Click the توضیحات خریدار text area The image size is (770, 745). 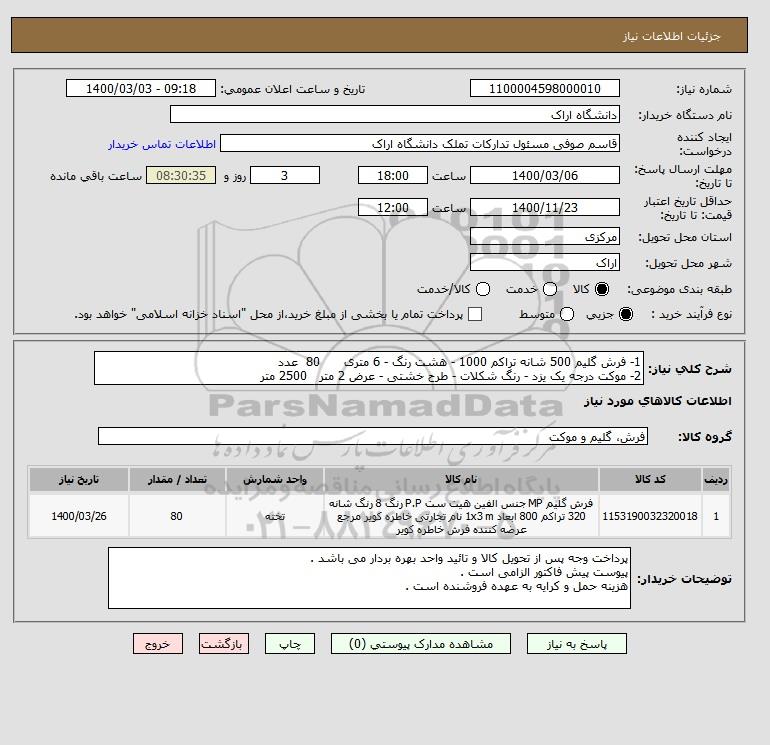tap(369, 578)
